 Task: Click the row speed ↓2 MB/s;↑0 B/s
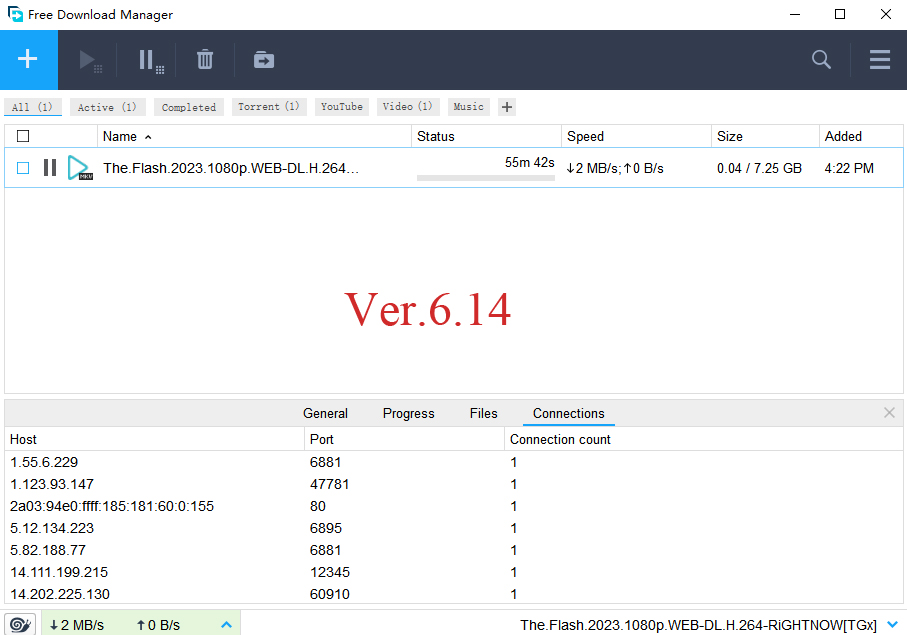[615, 168]
